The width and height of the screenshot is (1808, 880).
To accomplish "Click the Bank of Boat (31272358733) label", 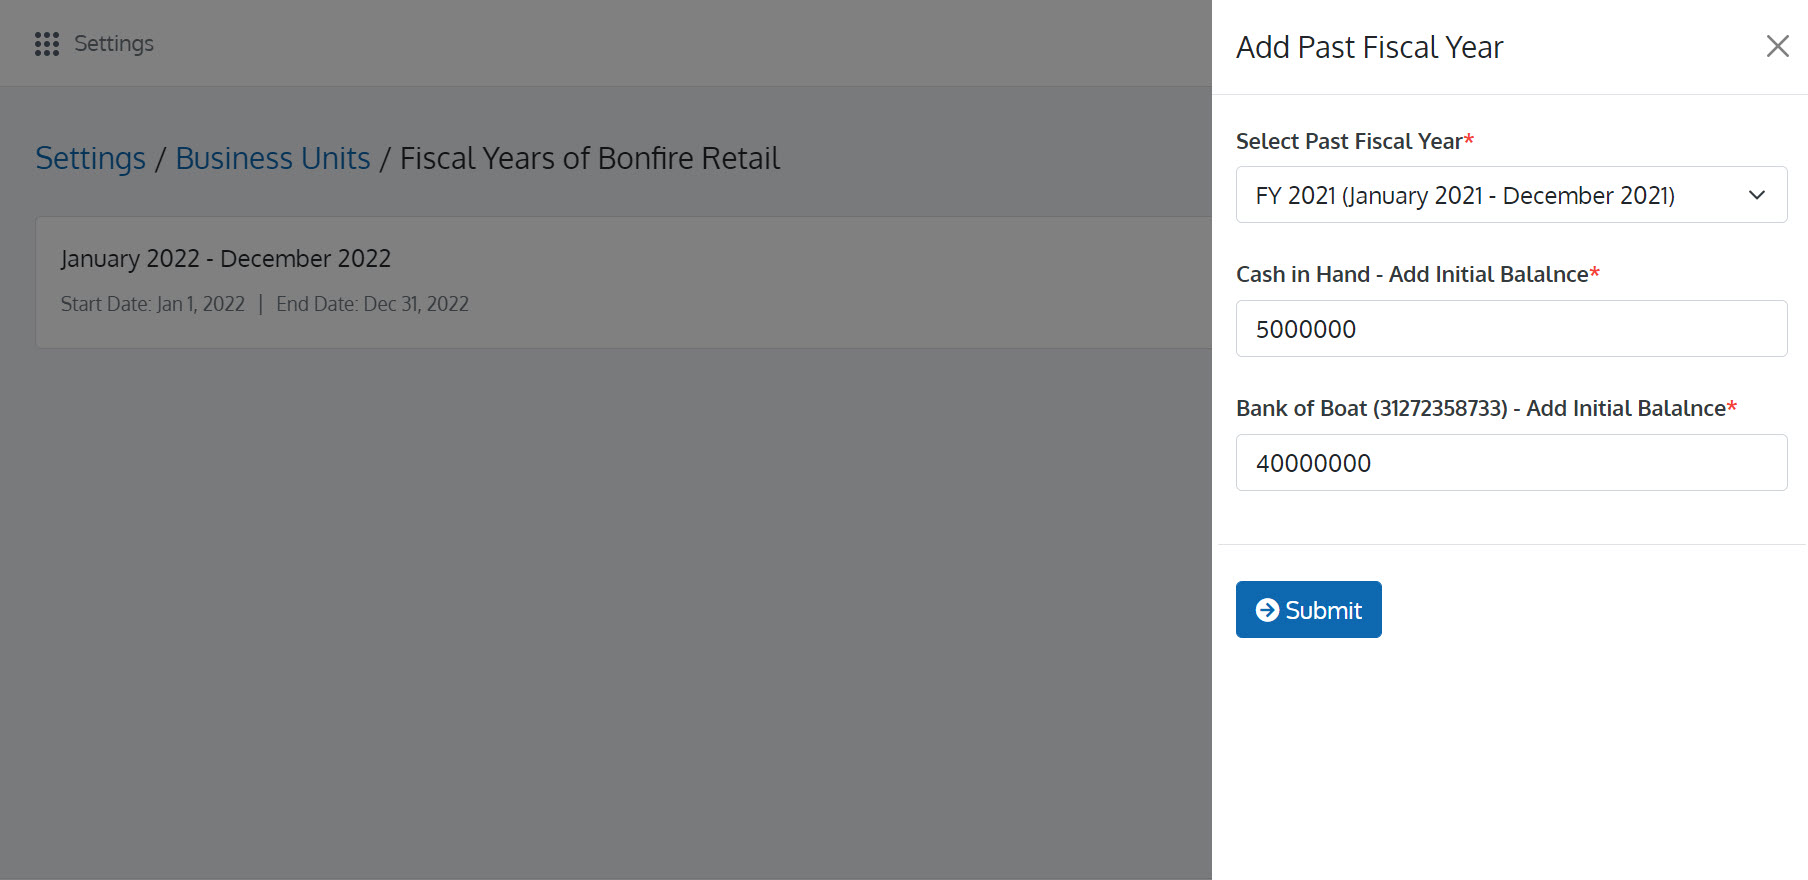I will [1486, 408].
